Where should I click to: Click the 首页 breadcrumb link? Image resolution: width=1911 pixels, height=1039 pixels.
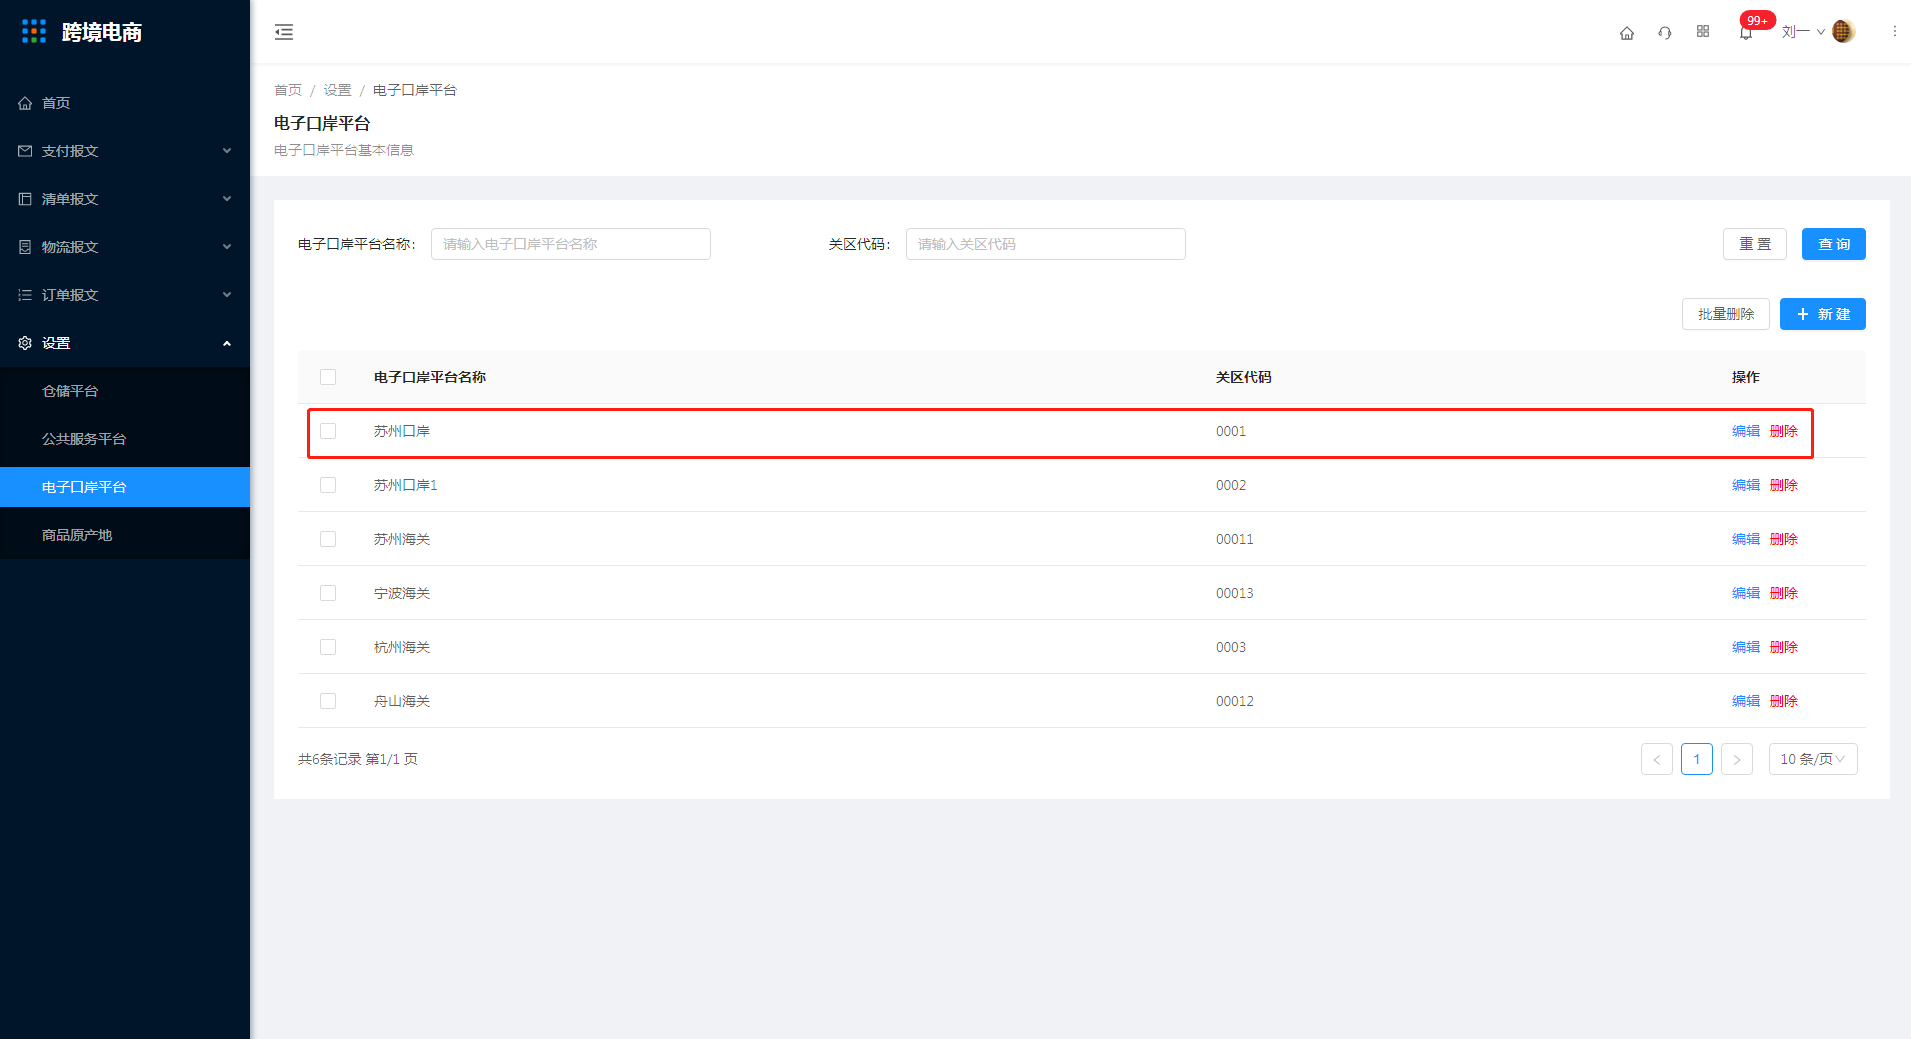(288, 90)
